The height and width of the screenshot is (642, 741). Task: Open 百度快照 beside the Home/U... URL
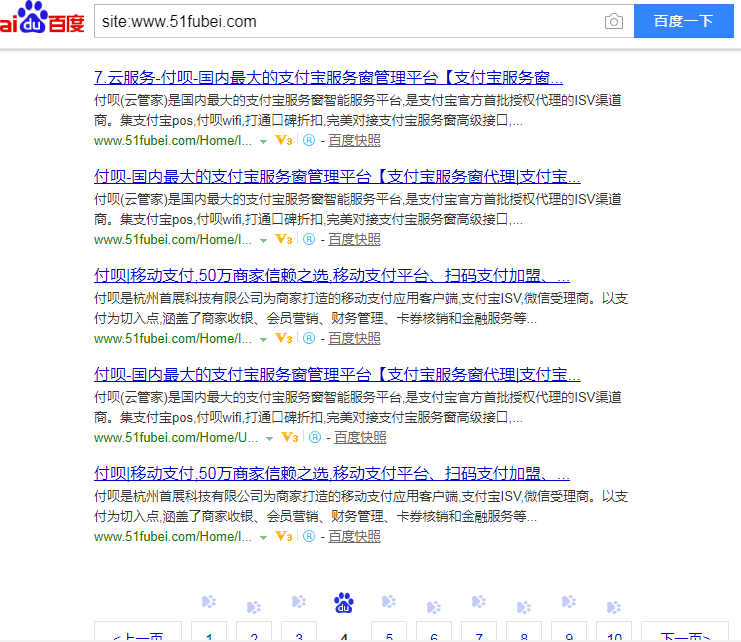pyautogui.click(x=360, y=438)
